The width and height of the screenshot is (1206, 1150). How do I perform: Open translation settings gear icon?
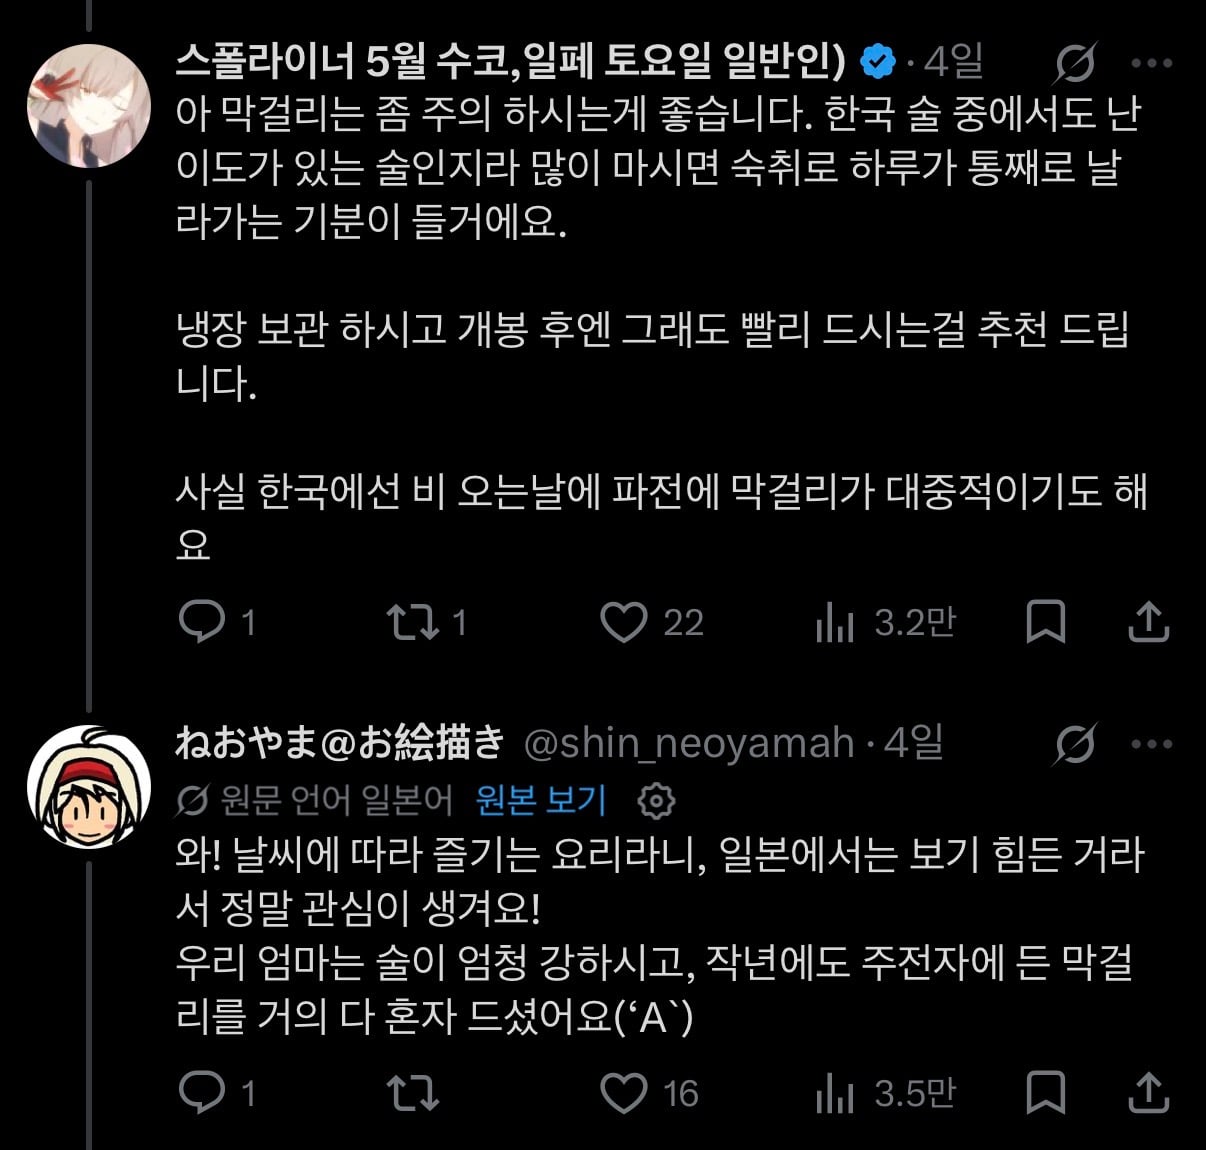657,800
